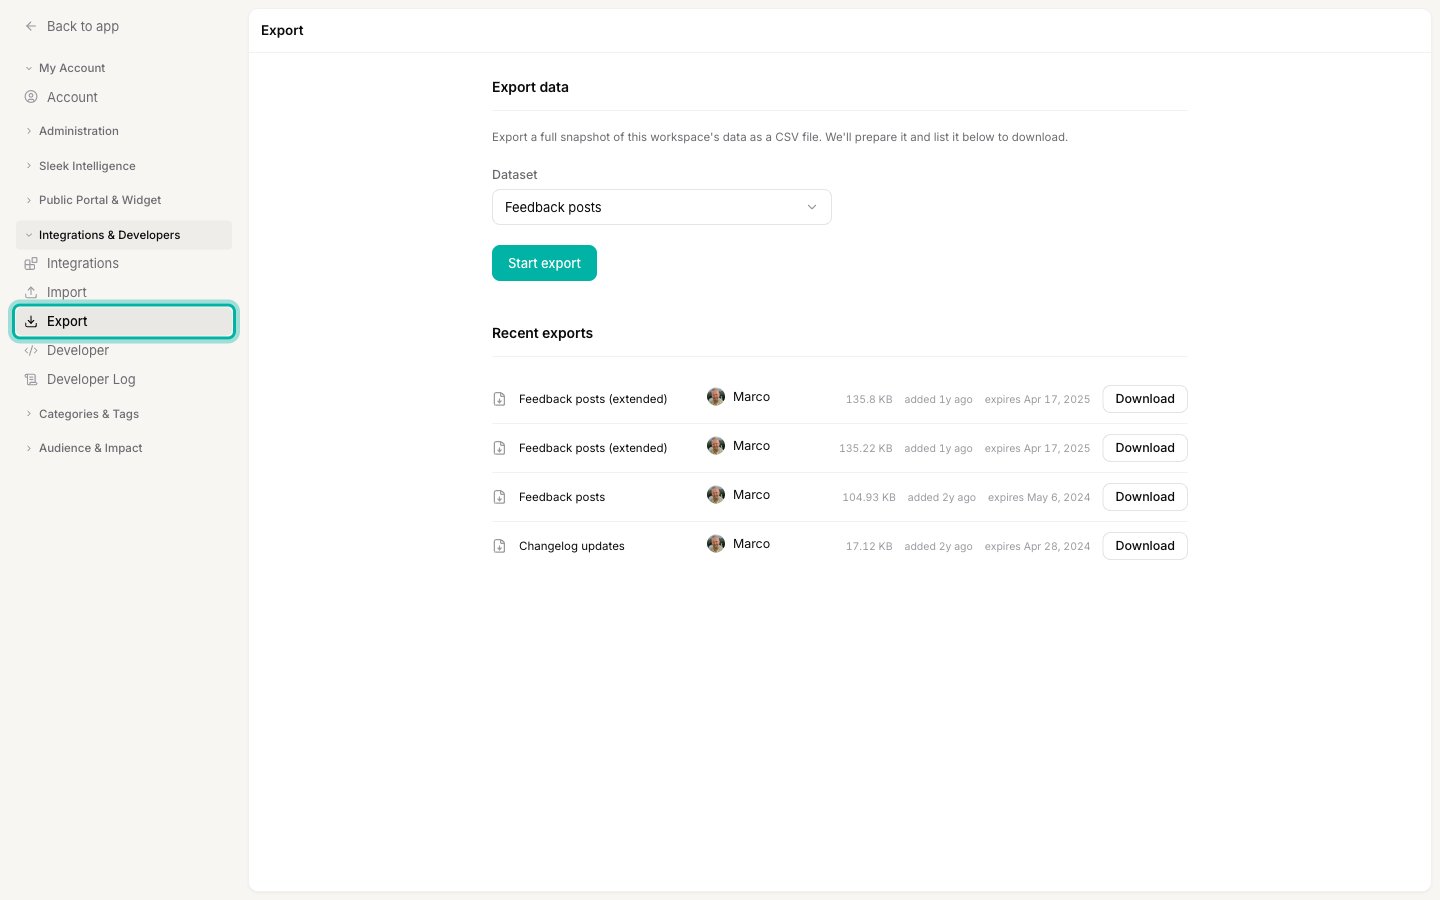Click file icon of first Feedback posts (extended) export
This screenshot has height=900, width=1440.
pyautogui.click(x=499, y=399)
